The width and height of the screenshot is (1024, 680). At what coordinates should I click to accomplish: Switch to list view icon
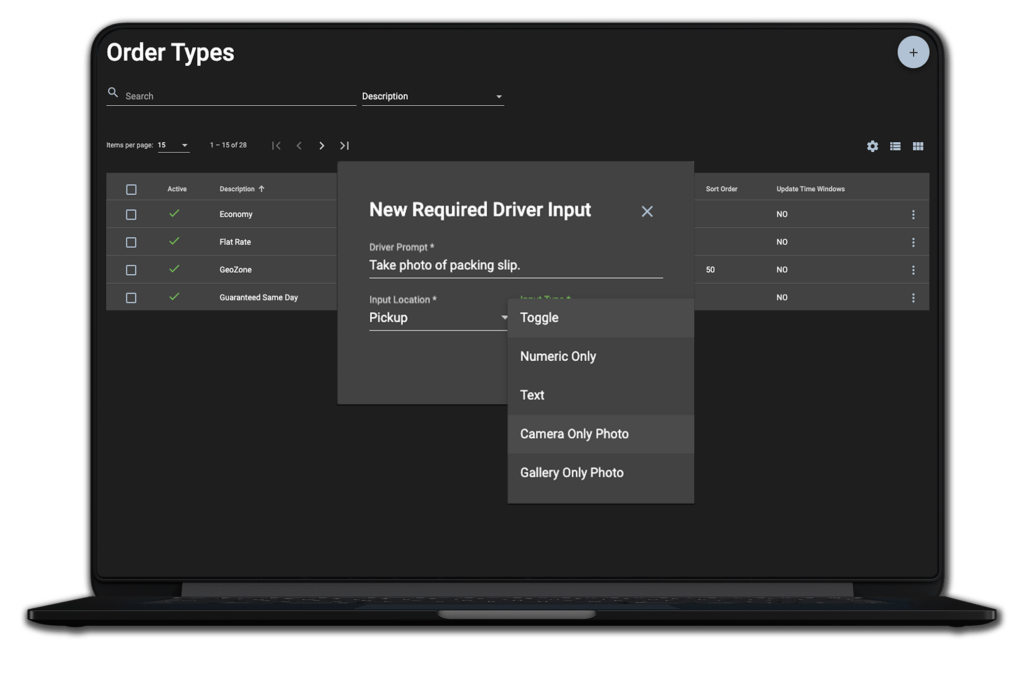click(x=895, y=146)
